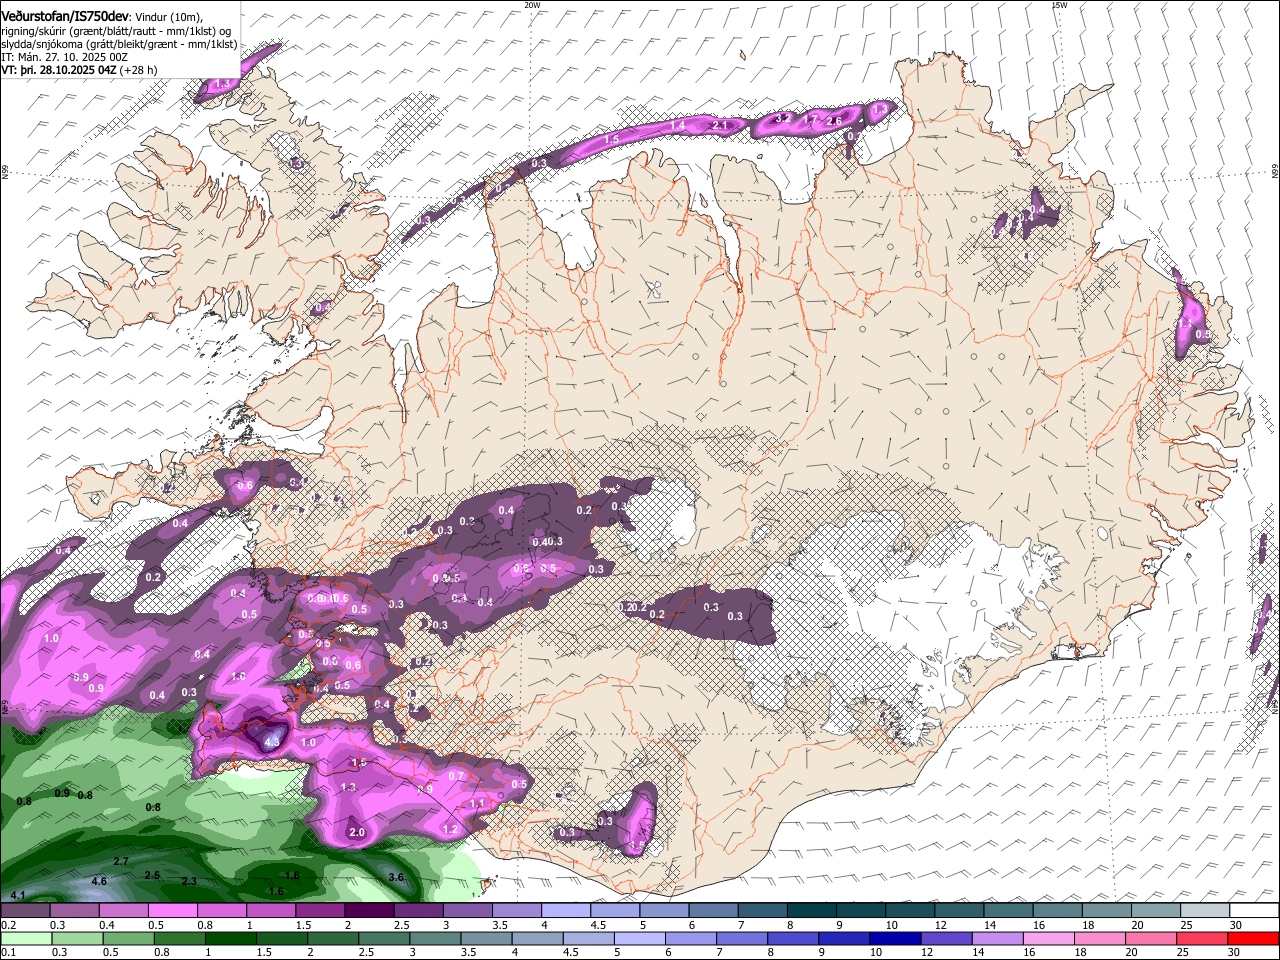Image resolution: width=1280 pixels, height=960 pixels.
Task: Select the snow legend swatch between 9 and 10
Action: (862, 910)
